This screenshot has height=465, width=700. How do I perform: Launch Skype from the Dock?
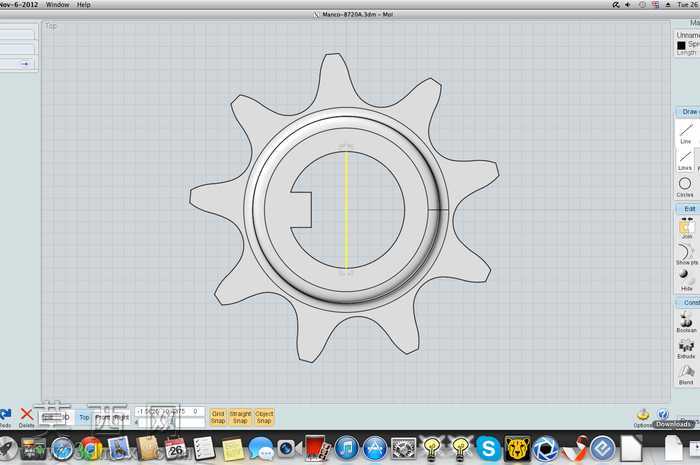click(488, 448)
